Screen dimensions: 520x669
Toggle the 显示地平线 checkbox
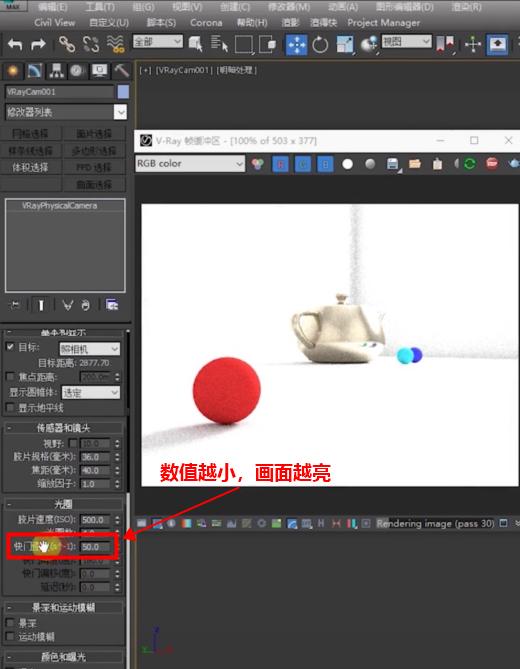(10, 407)
